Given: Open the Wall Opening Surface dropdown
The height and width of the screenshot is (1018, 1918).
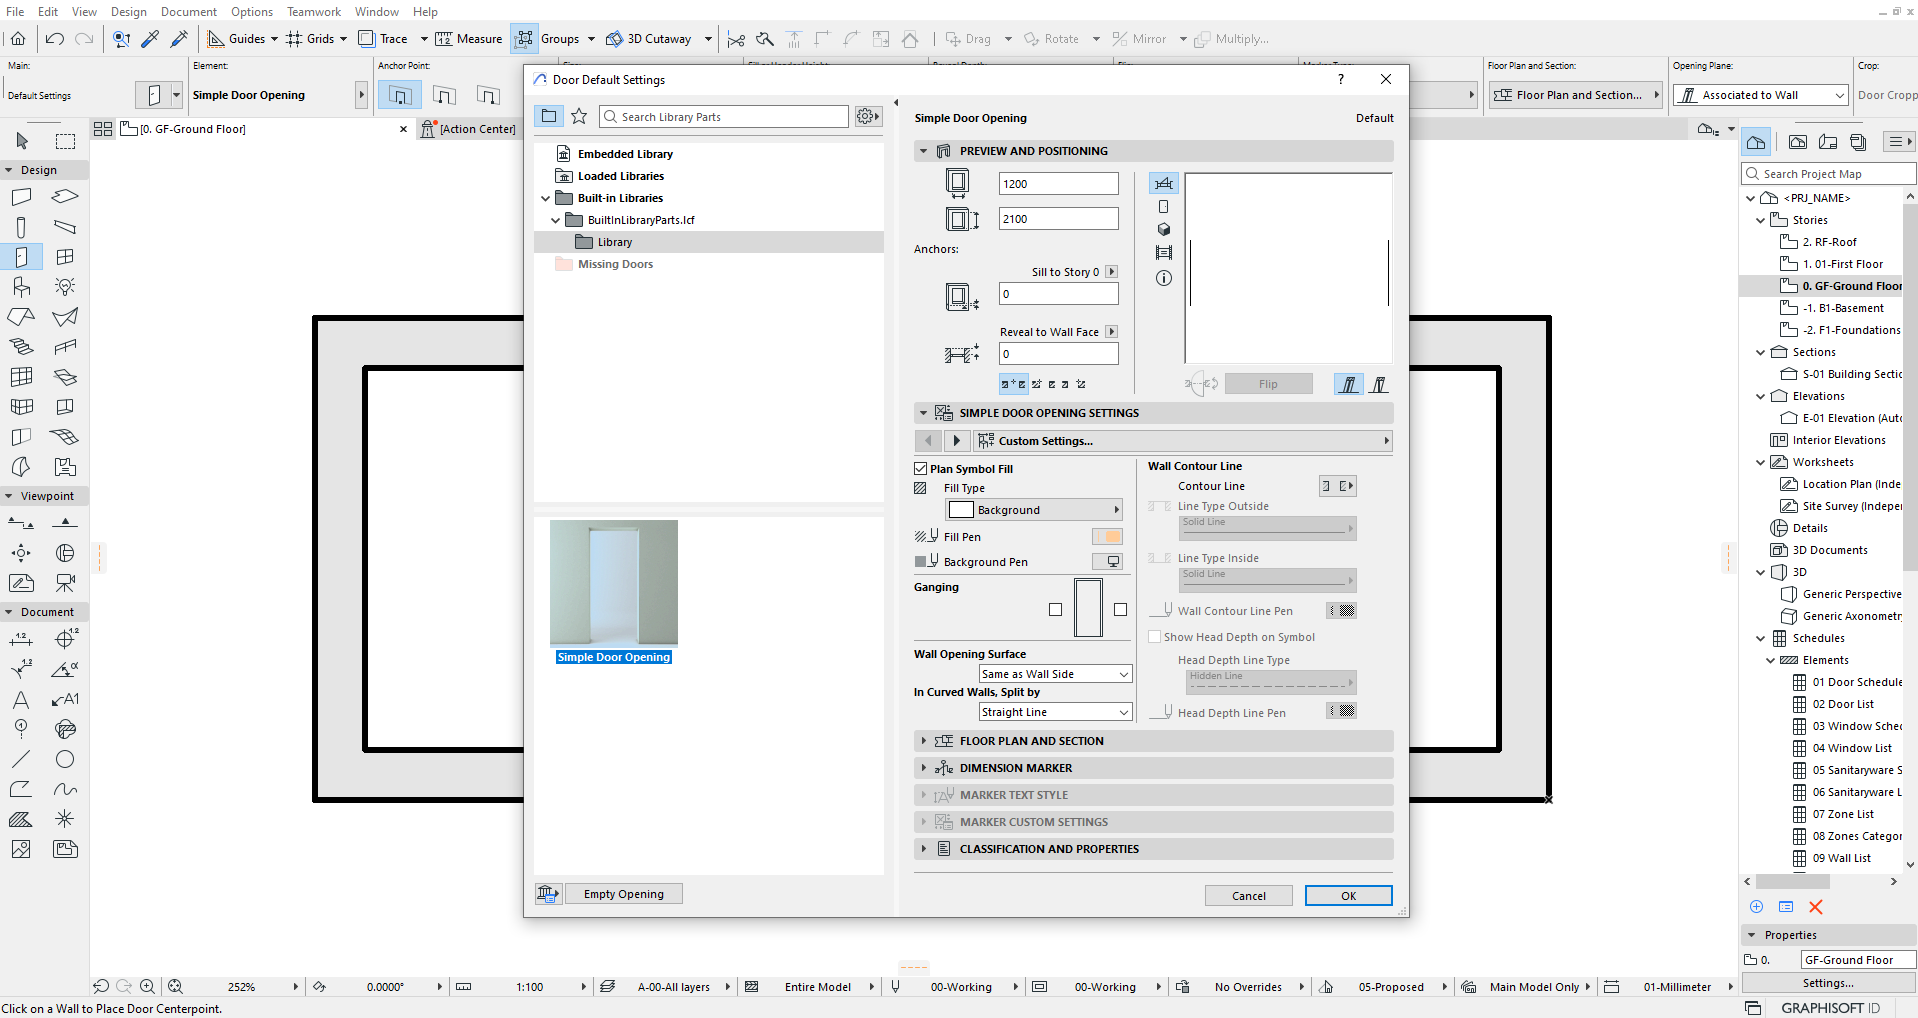Looking at the screenshot, I should [x=1055, y=674].
